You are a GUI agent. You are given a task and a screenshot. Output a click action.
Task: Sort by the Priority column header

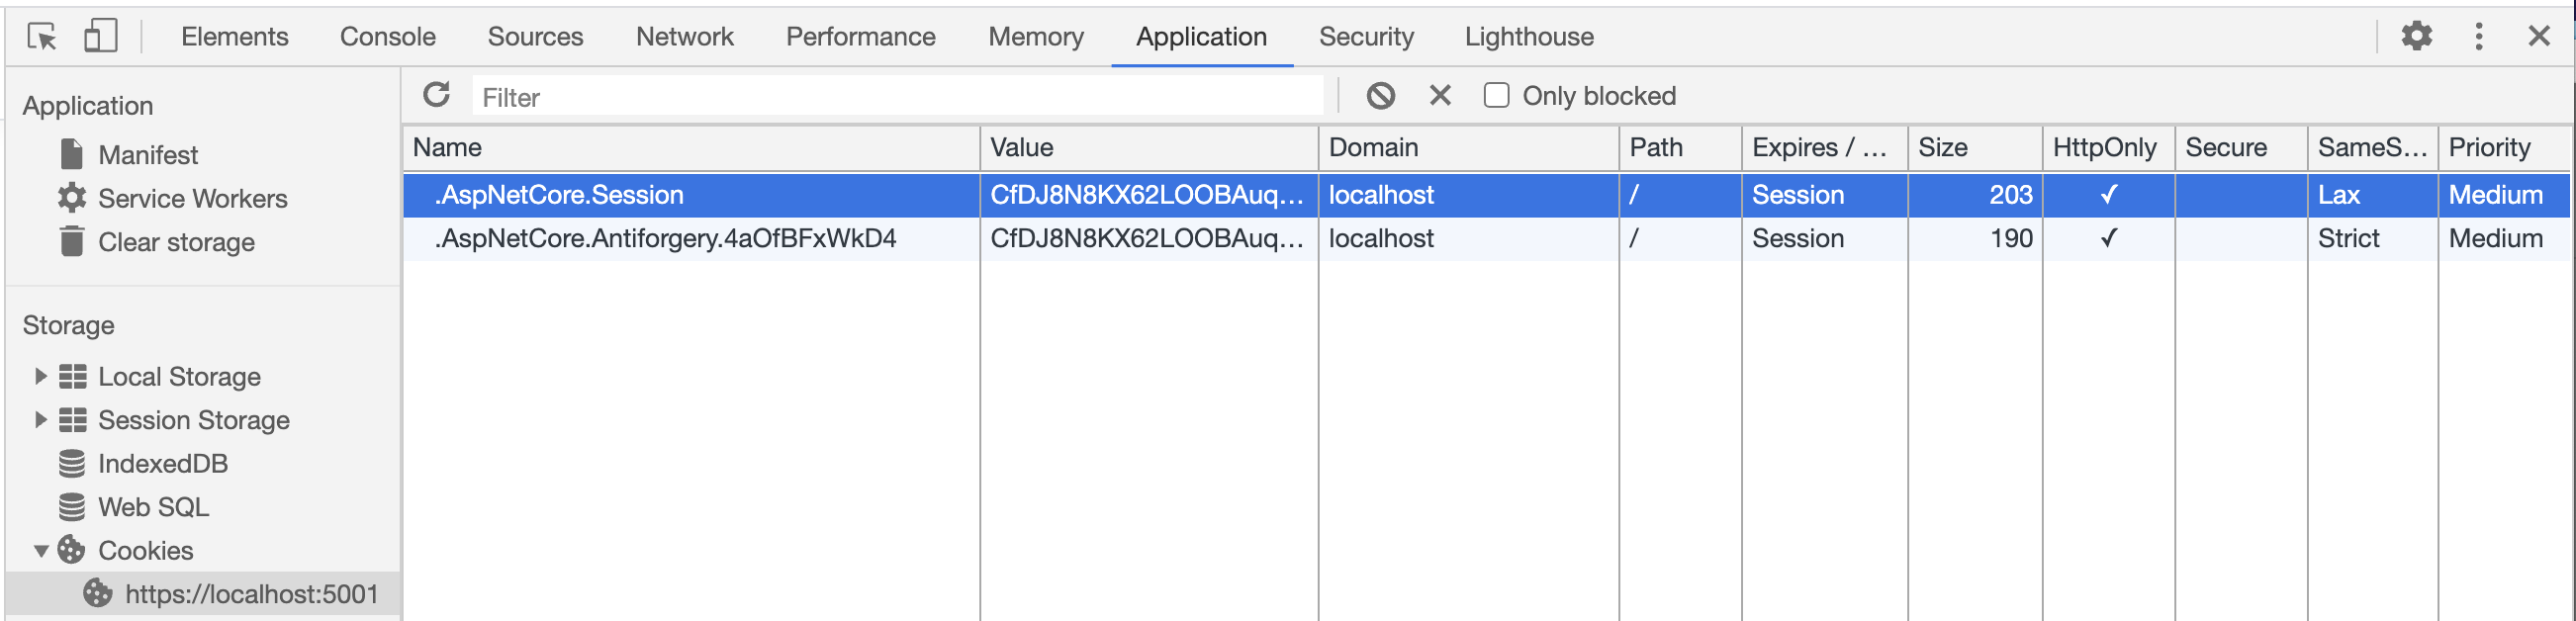(x=2504, y=148)
